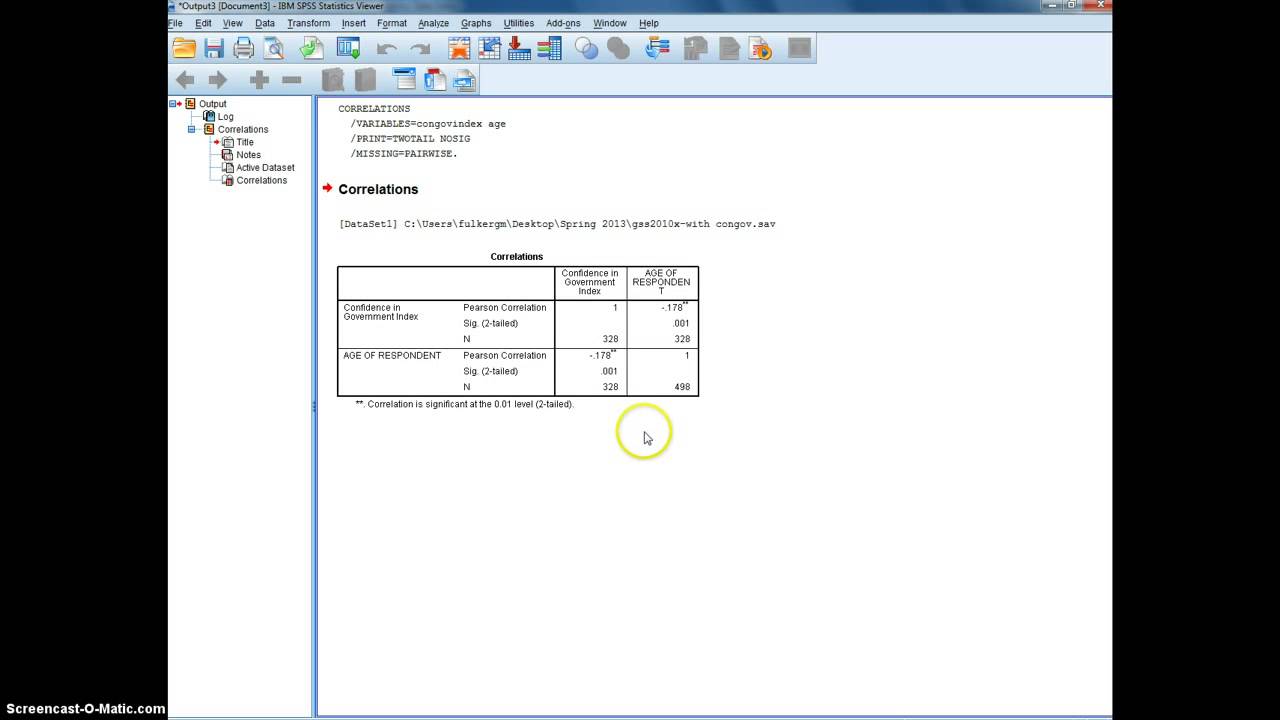Click the CORRELATIONS syntax log text
1280x720 pixels.
374,108
